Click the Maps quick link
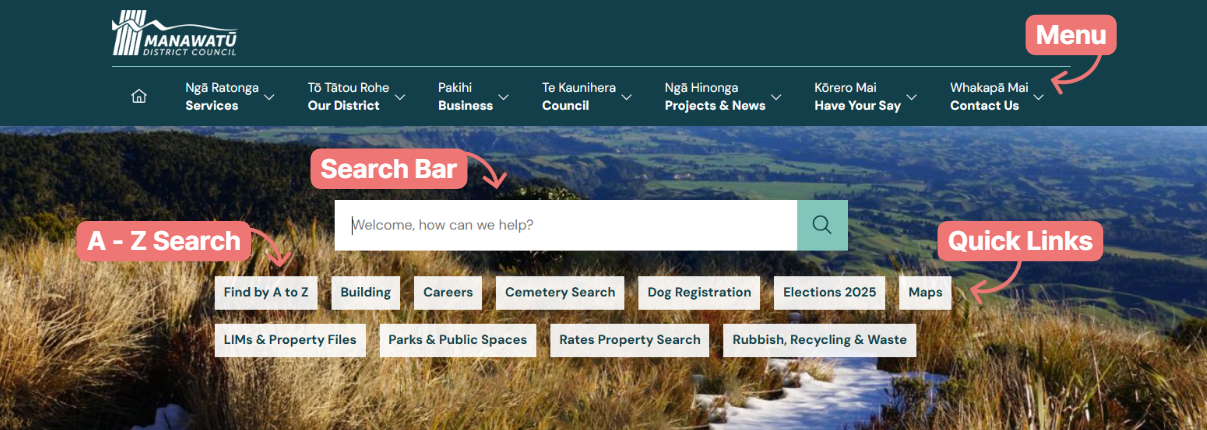1207x430 pixels. (925, 293)
